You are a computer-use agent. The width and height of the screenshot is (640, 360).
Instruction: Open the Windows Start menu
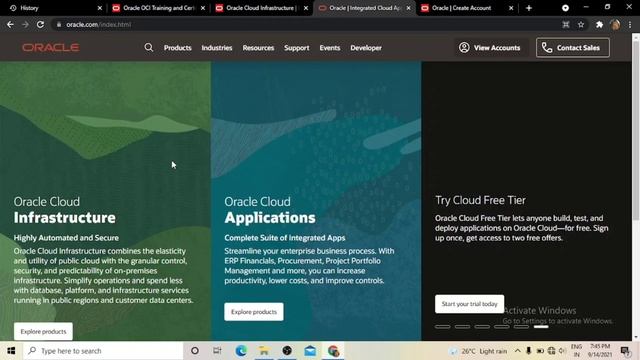[11, 351]
